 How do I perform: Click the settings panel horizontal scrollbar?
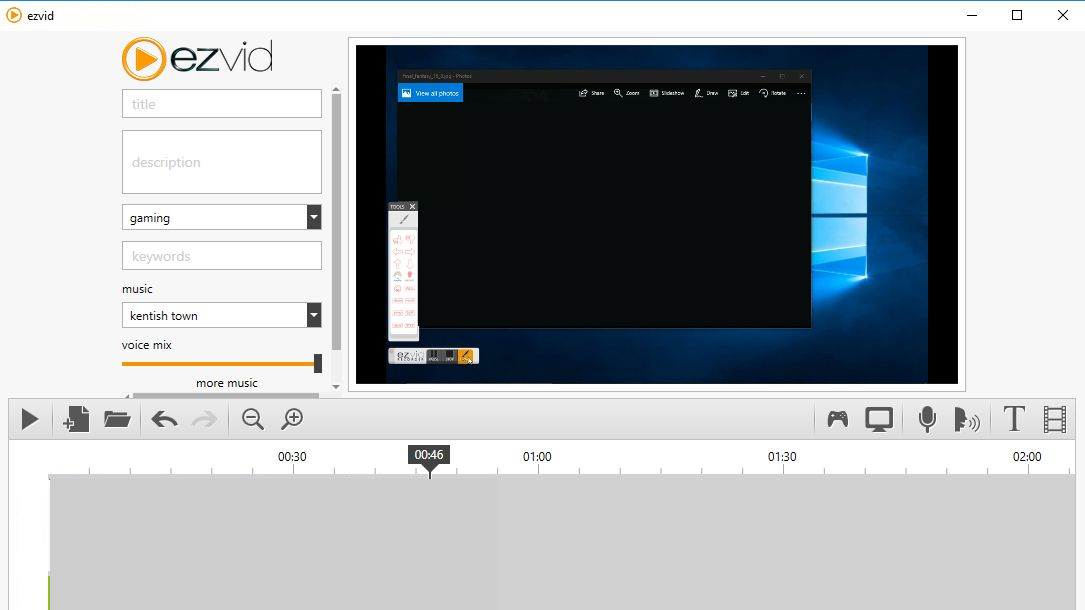226,396
